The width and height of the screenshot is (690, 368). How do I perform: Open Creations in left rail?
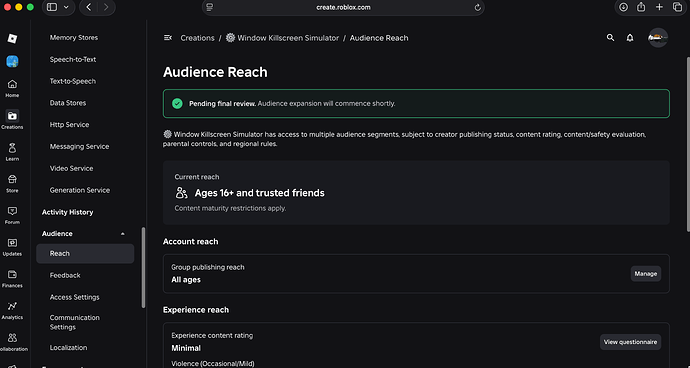(12, 120)
